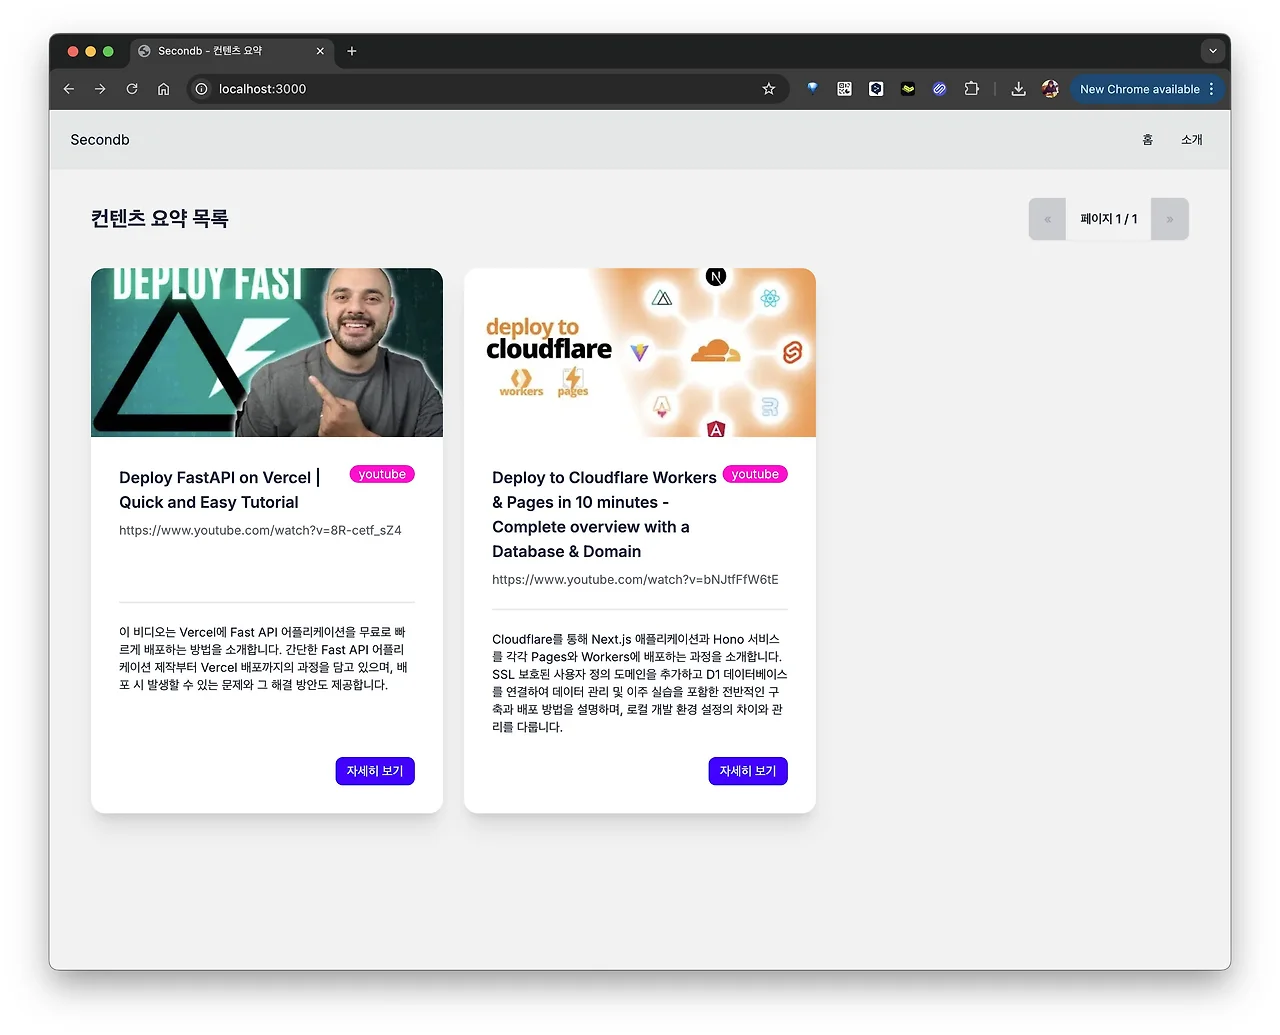1280x1035 pixels.
Task: Open the Chrome profile avatar
Action: pyautogui.click(x=1050, y=89)
